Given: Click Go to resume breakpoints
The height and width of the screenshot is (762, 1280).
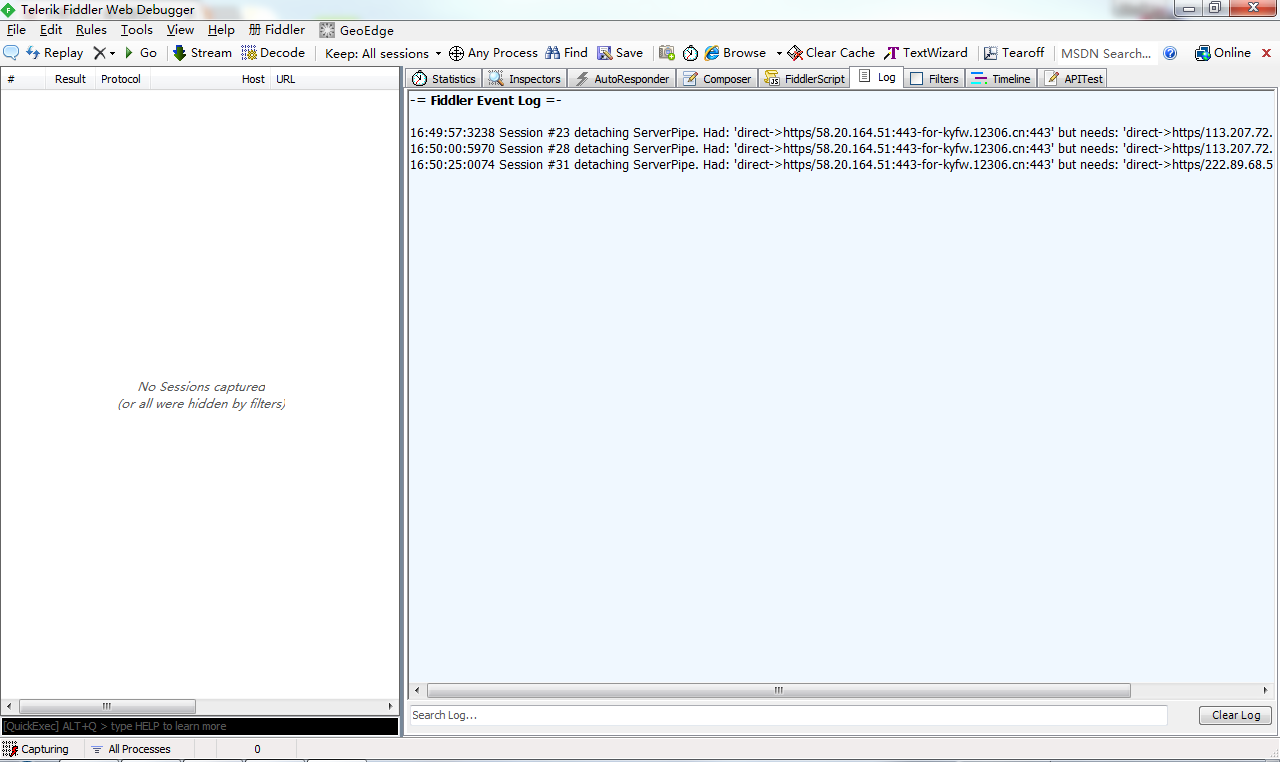Looking at the screenshot, I should [x=140, y=53].
